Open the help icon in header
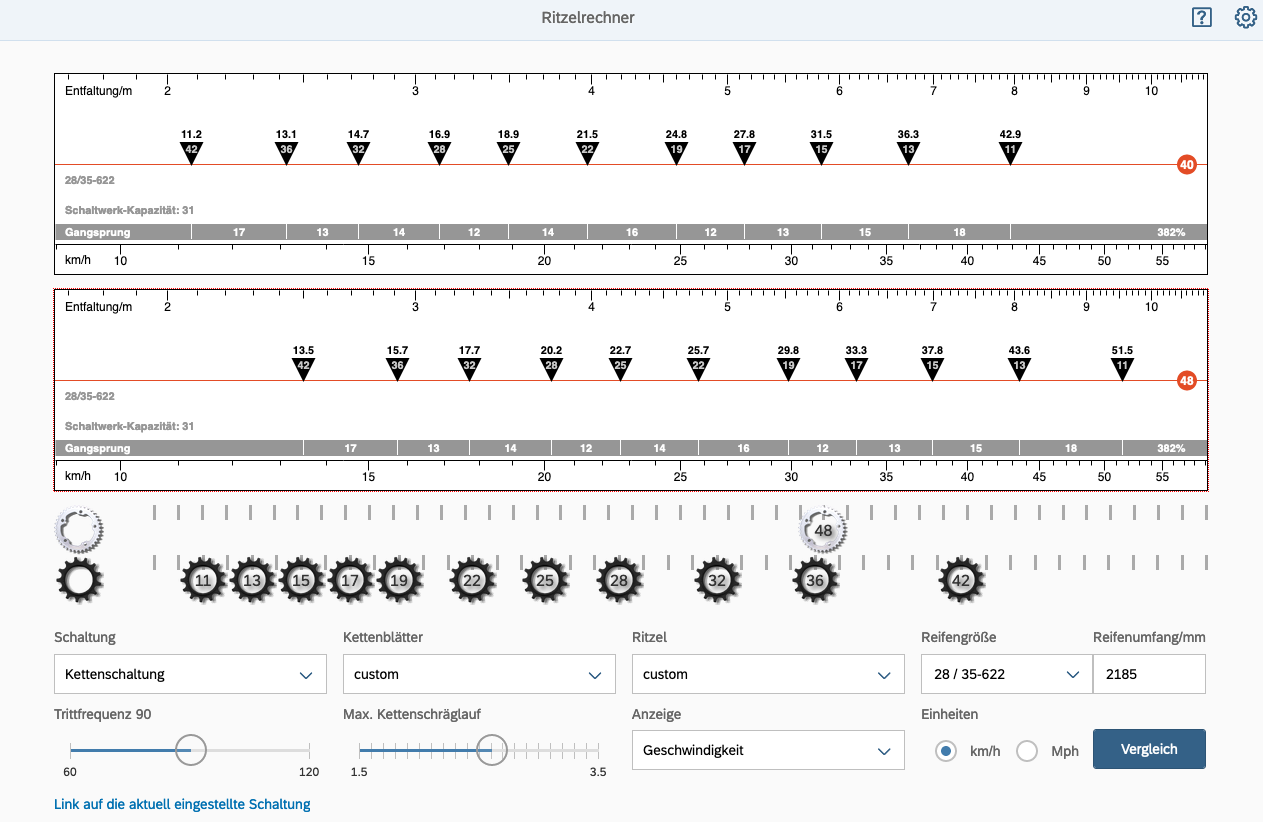This screenshot has width=1263, height=822. point(1201,18)
